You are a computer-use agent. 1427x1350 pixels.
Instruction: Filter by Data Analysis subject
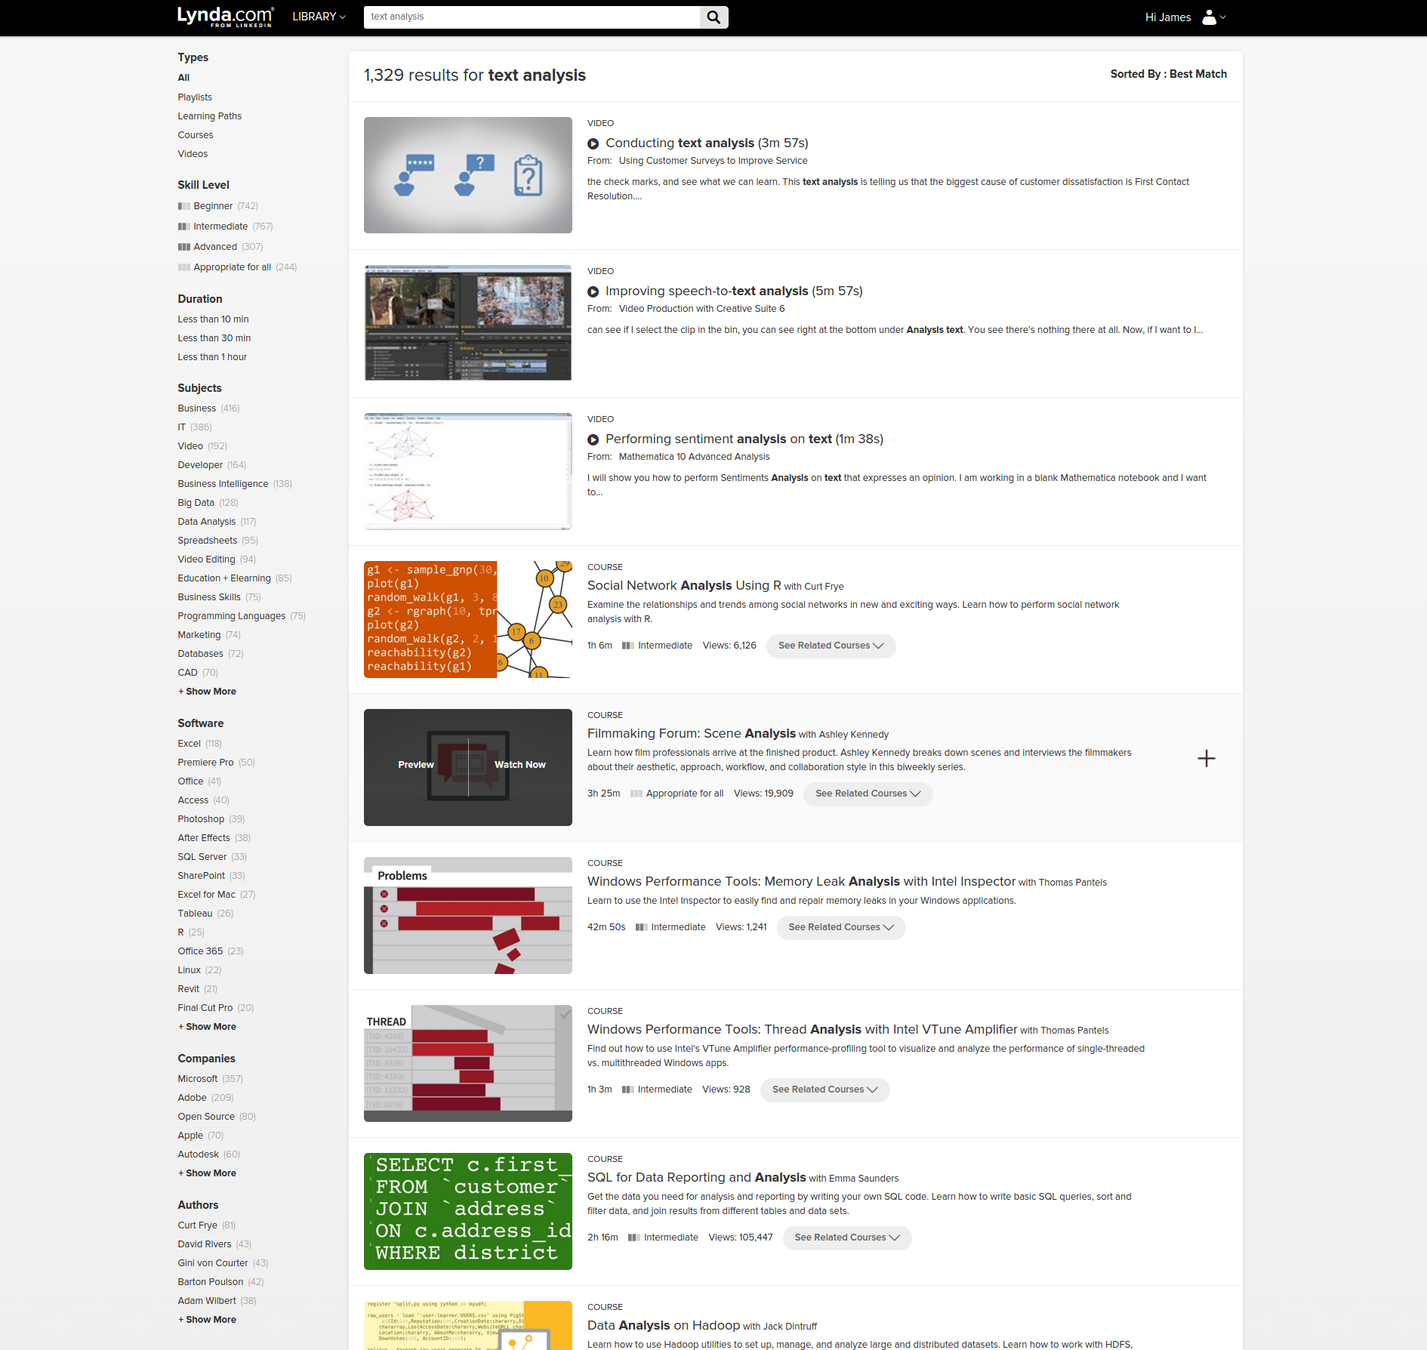point(207,522)
